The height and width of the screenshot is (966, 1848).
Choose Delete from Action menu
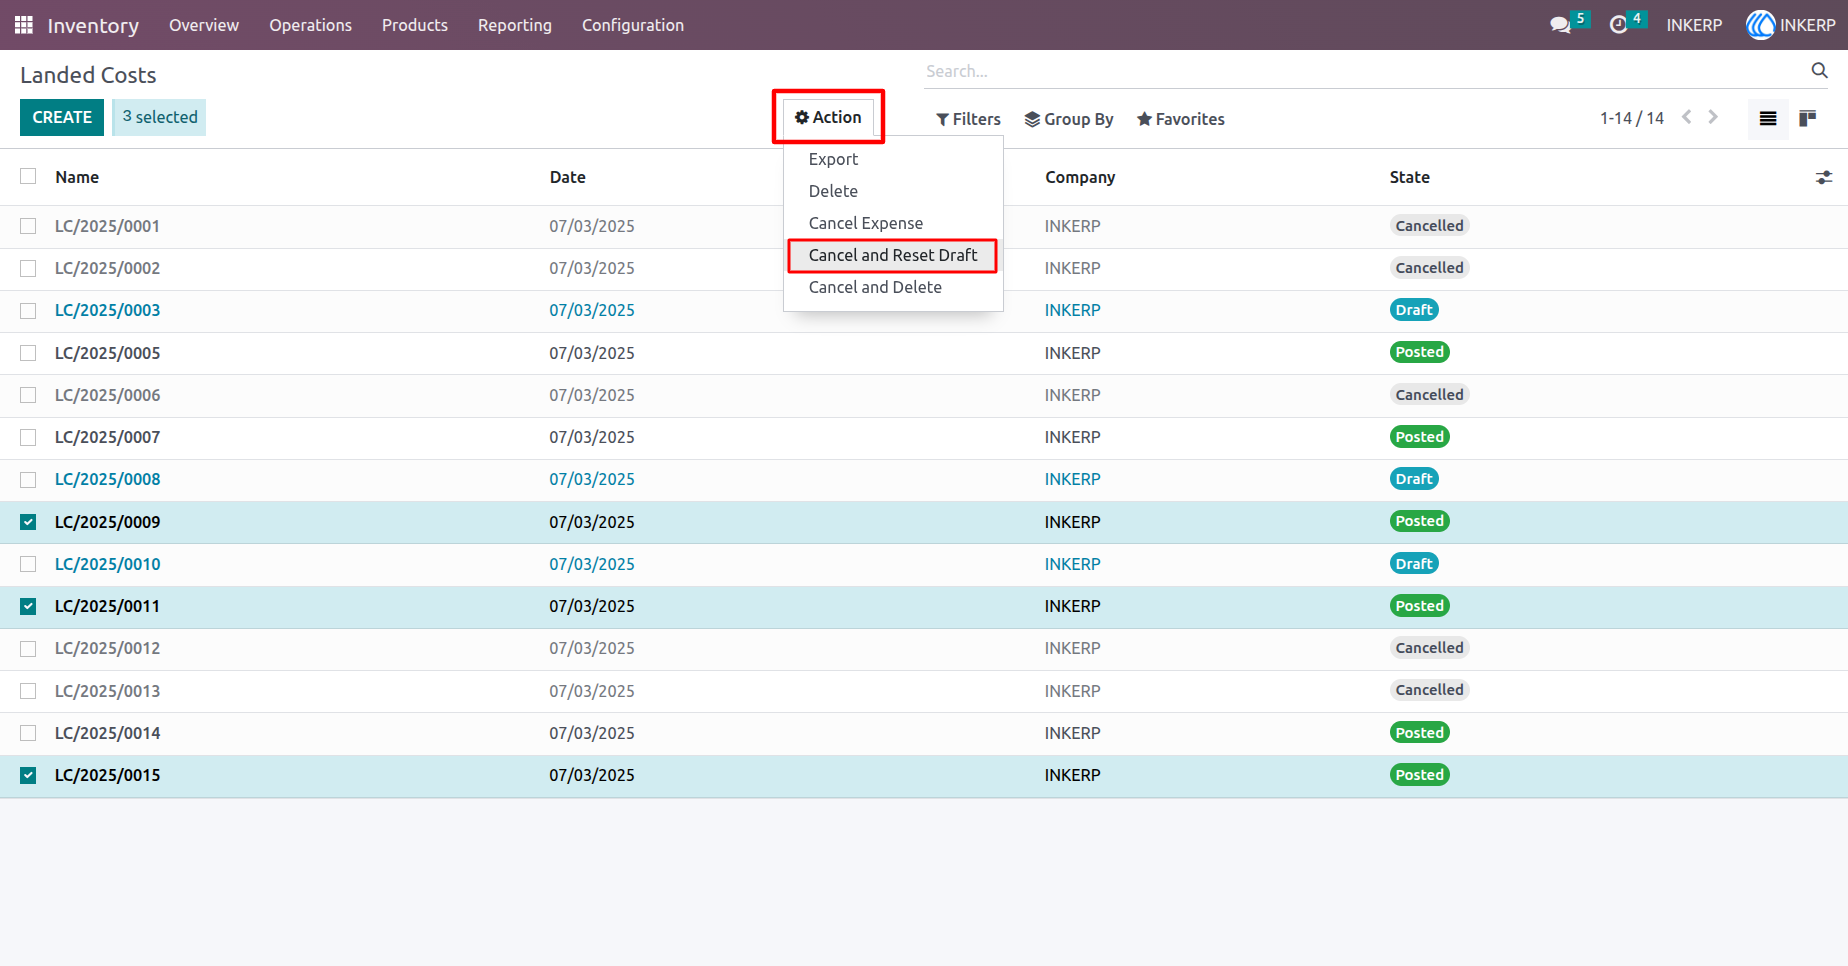coord(893,191)
